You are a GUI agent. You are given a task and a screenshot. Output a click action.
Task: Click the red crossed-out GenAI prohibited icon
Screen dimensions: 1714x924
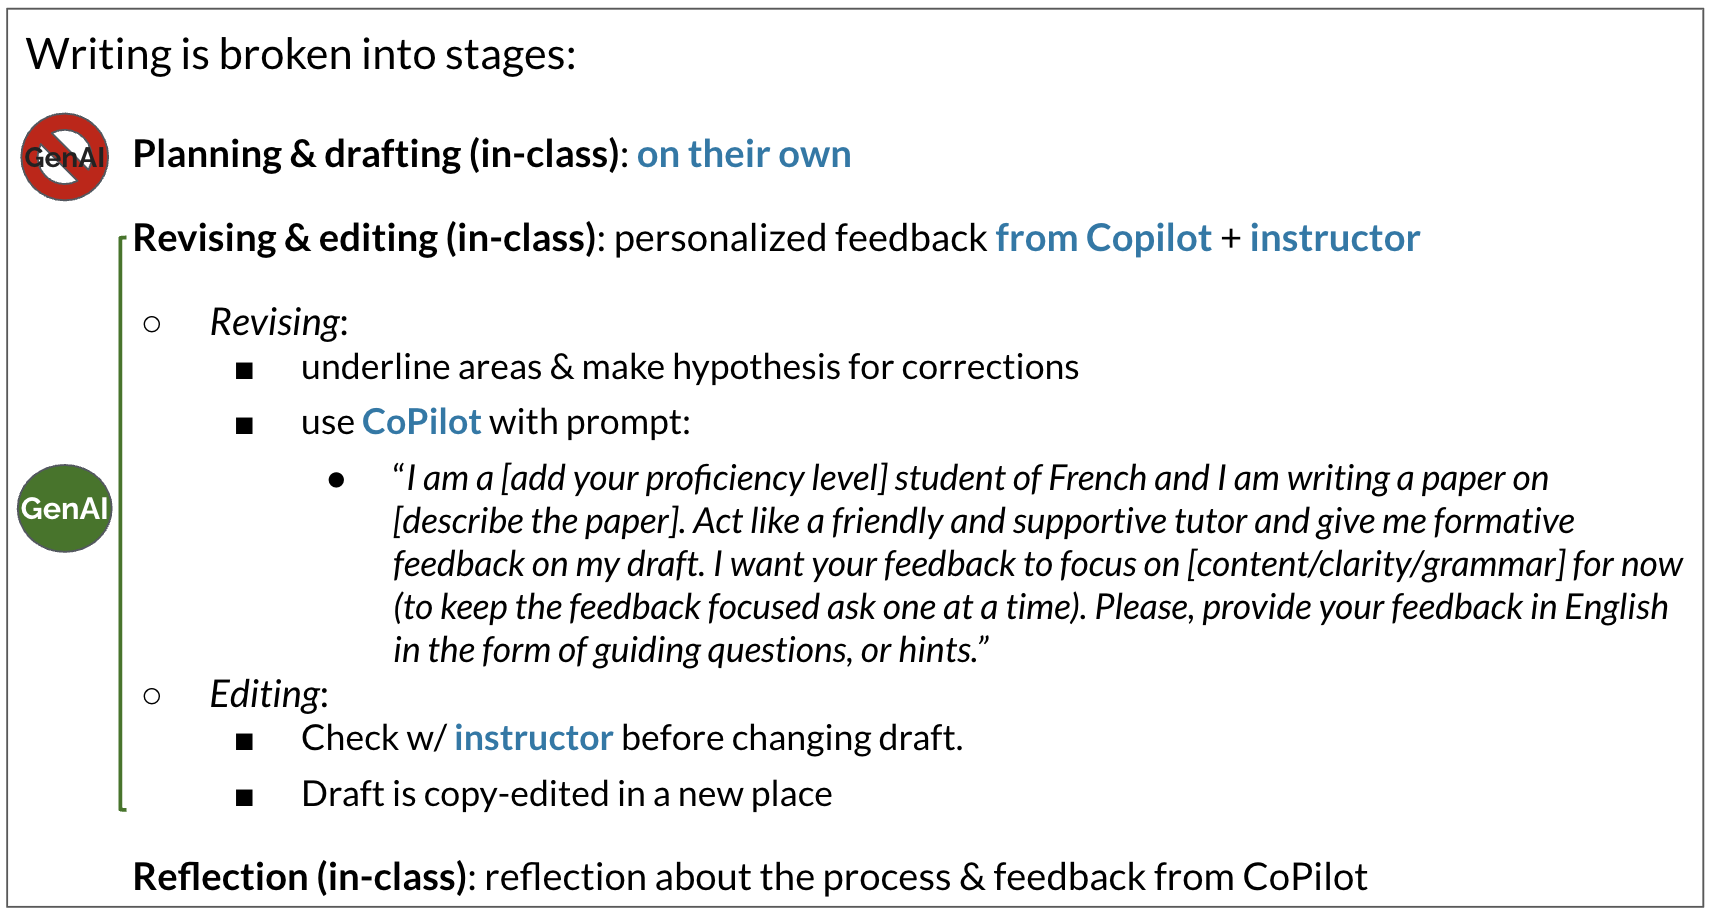[x=65, y=157]
